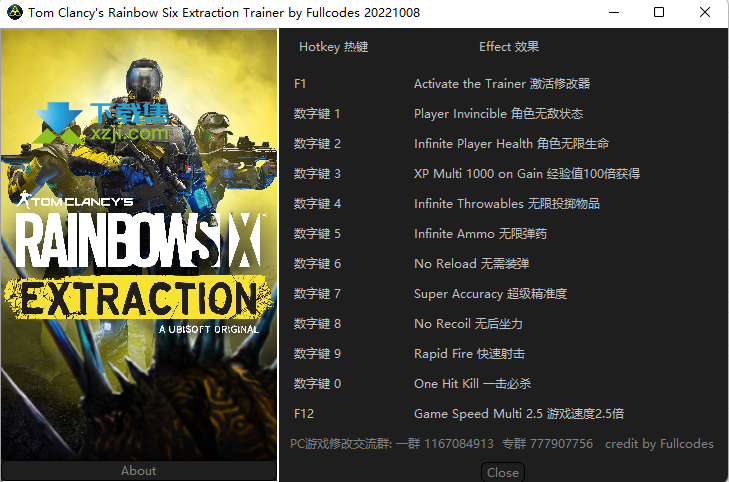The image size is (729, 482).
Task: Toggle Game Speed Multi 2.5 option
Action: 519,414
